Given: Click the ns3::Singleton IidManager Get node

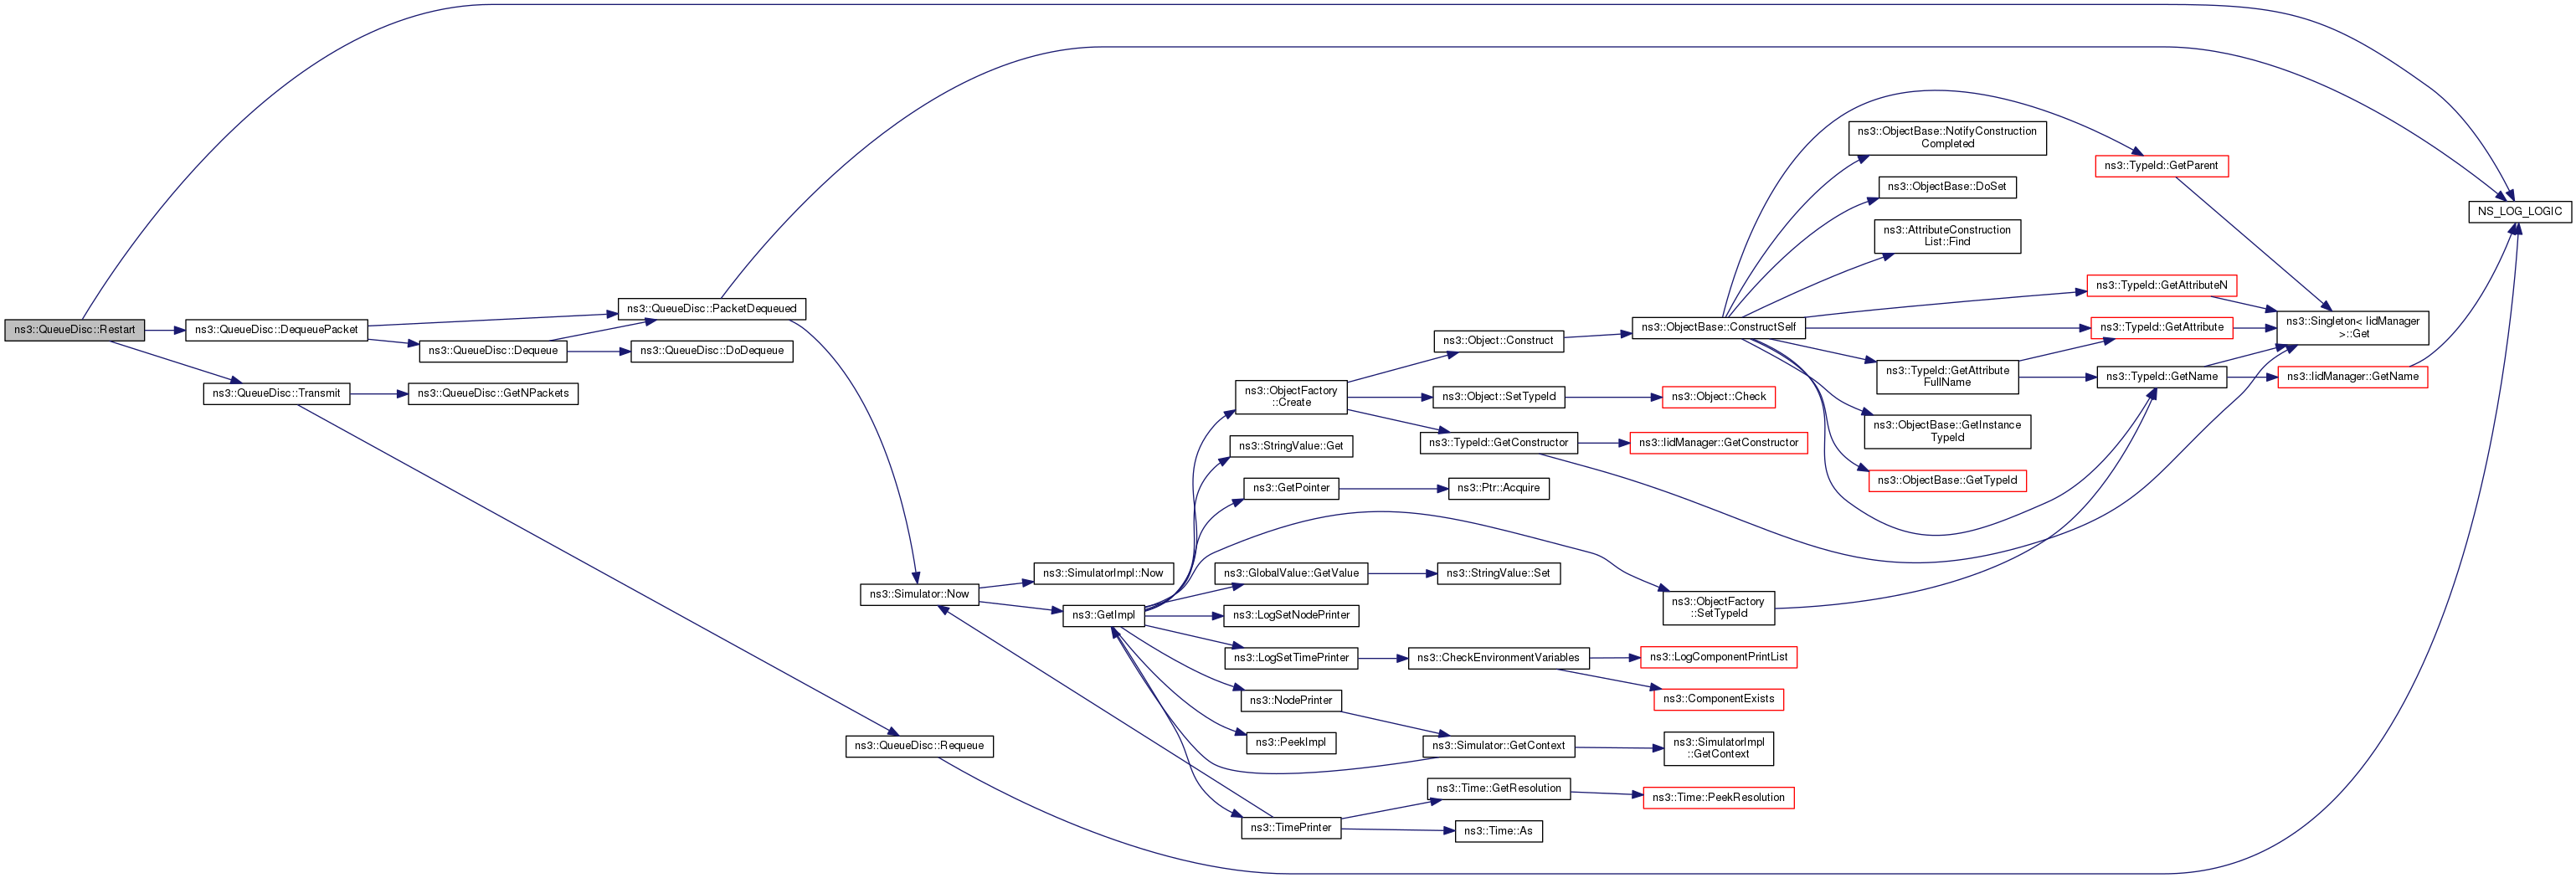Looking at the screenshot, I should coord(2352,328).
